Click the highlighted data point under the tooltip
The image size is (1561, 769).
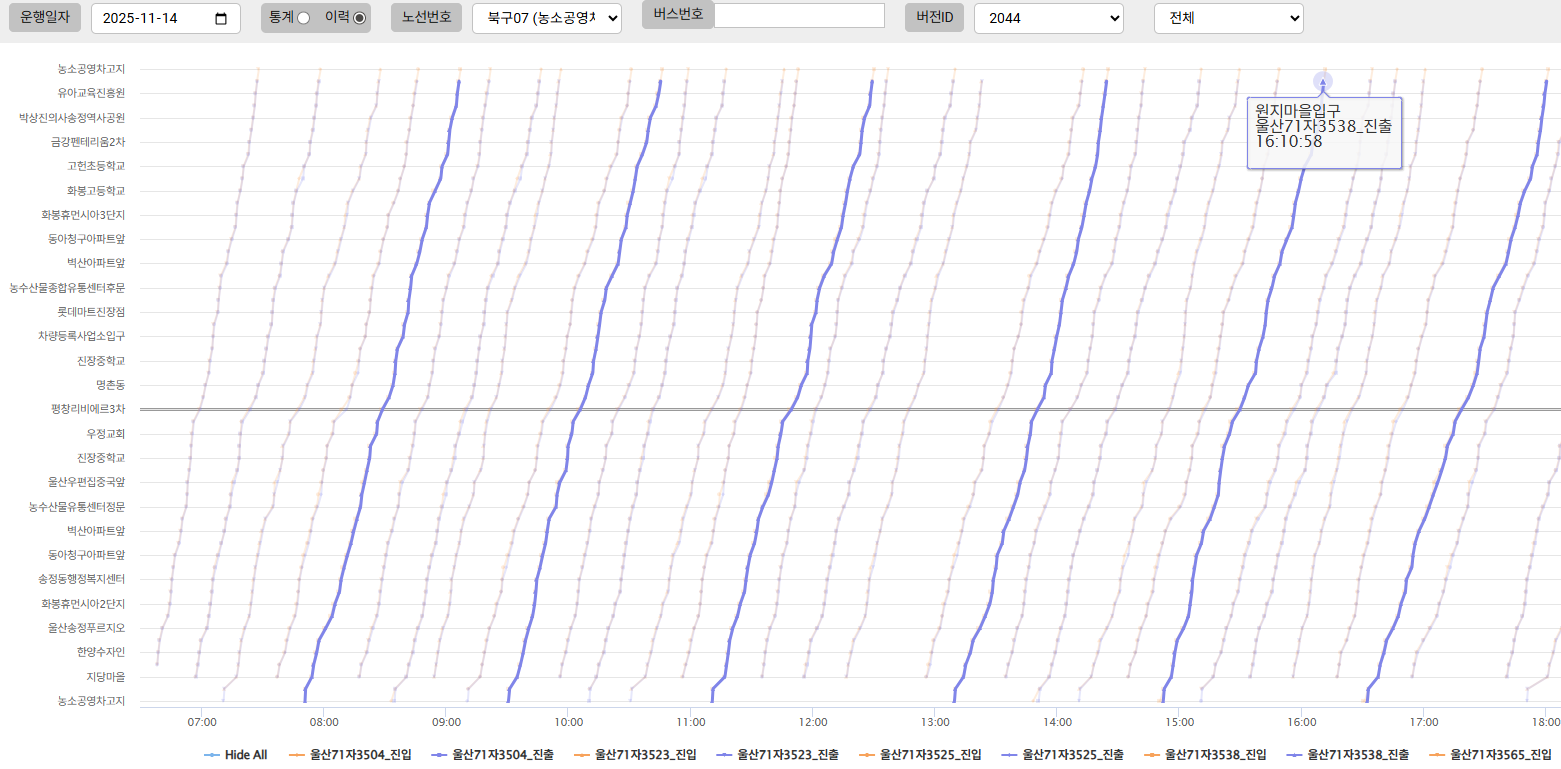[x=1323, y=82]
